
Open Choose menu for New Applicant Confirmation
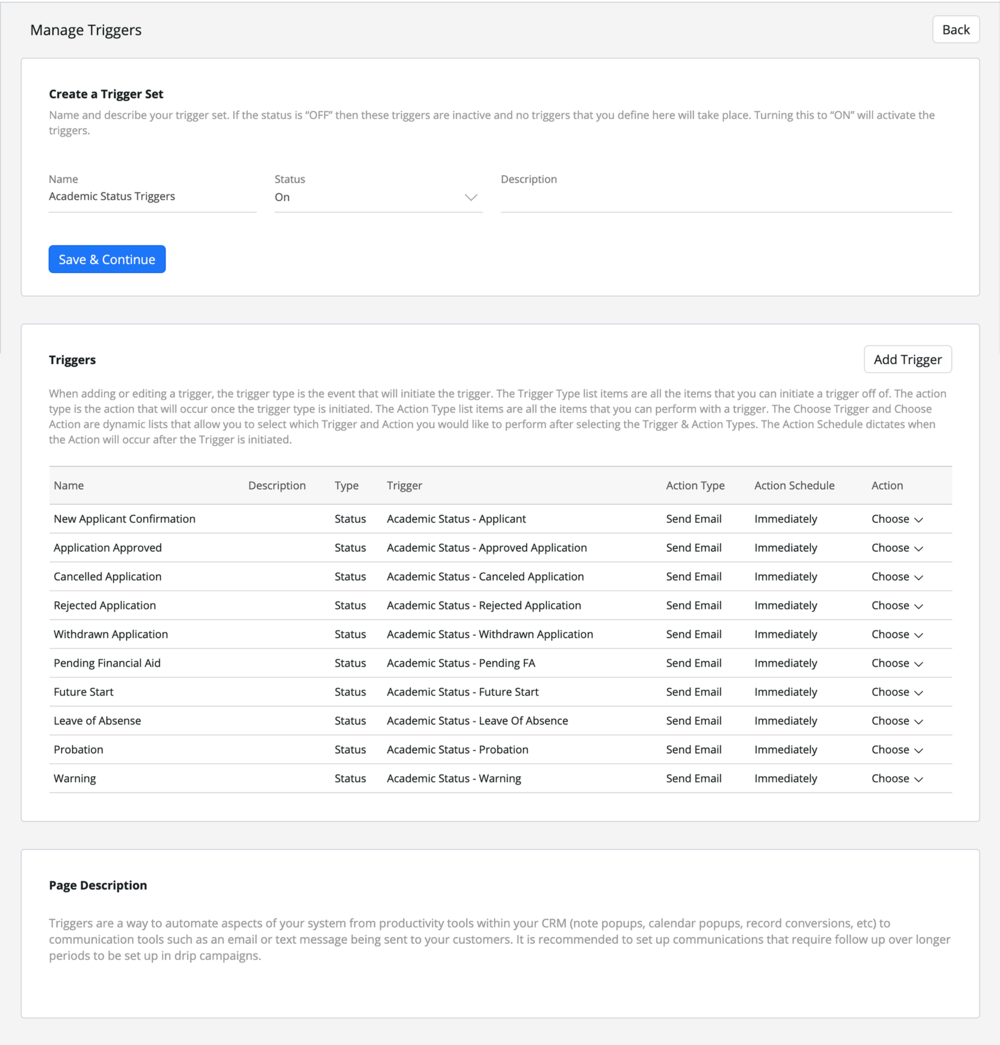point(897,519)
